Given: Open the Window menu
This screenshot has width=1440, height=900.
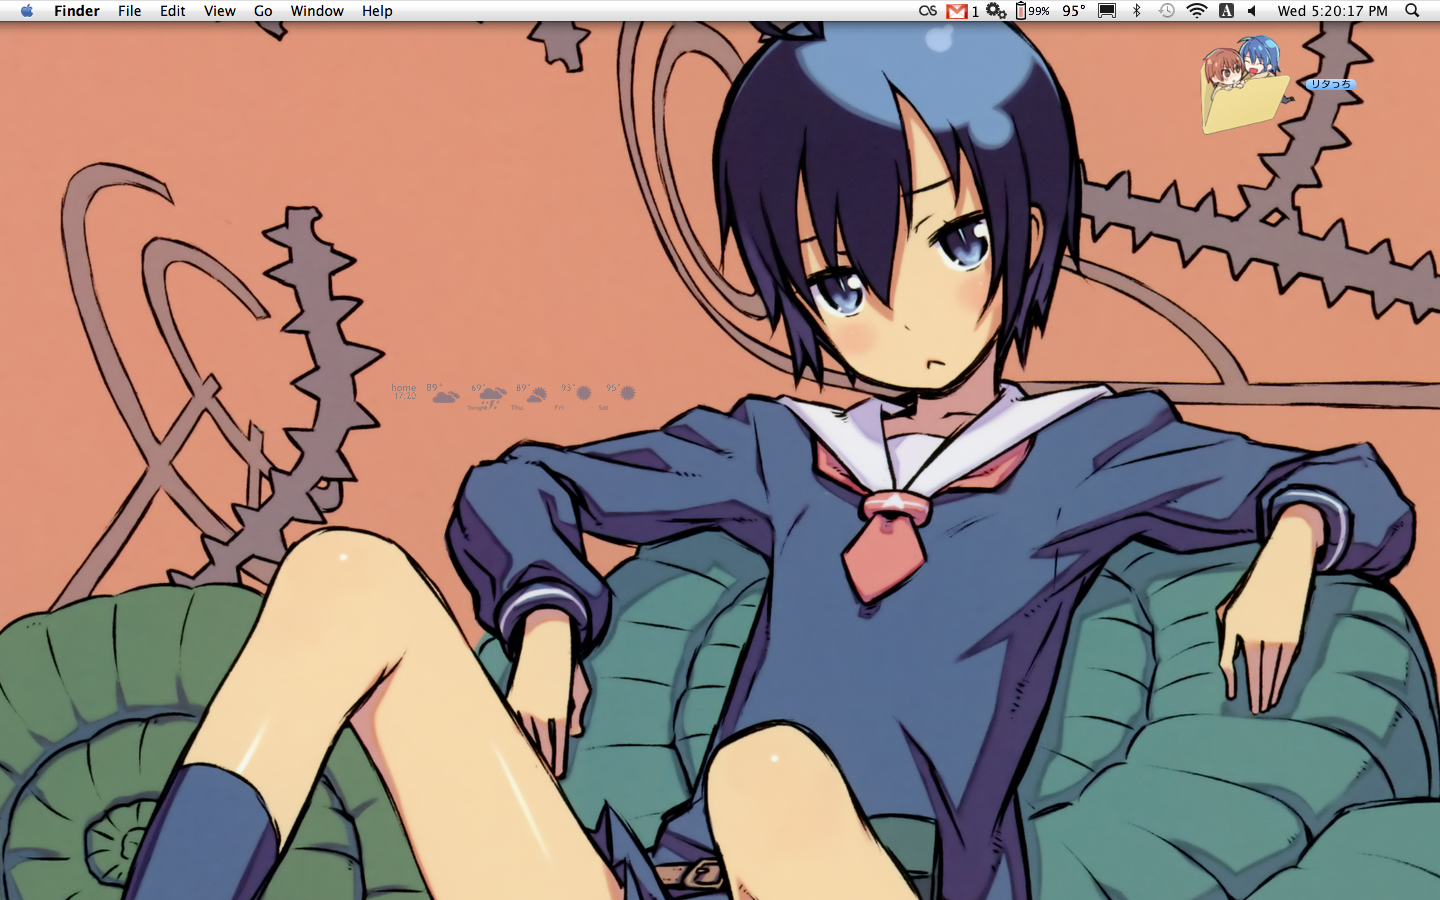Looking at the screenshot, I should pyautogui.click(x=317, y=11).
